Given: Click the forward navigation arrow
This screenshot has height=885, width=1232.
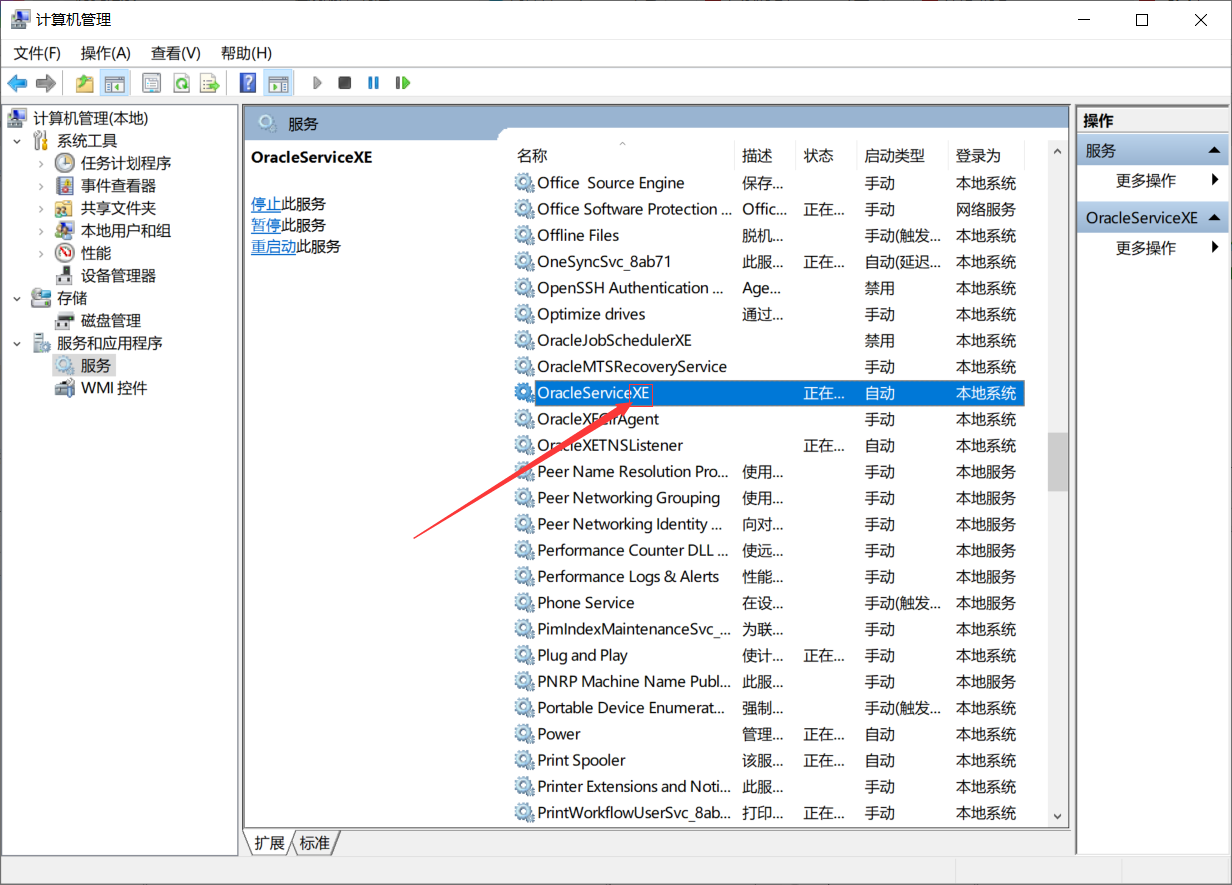Looking at the screenshot, I should click(x=45, y=83).
